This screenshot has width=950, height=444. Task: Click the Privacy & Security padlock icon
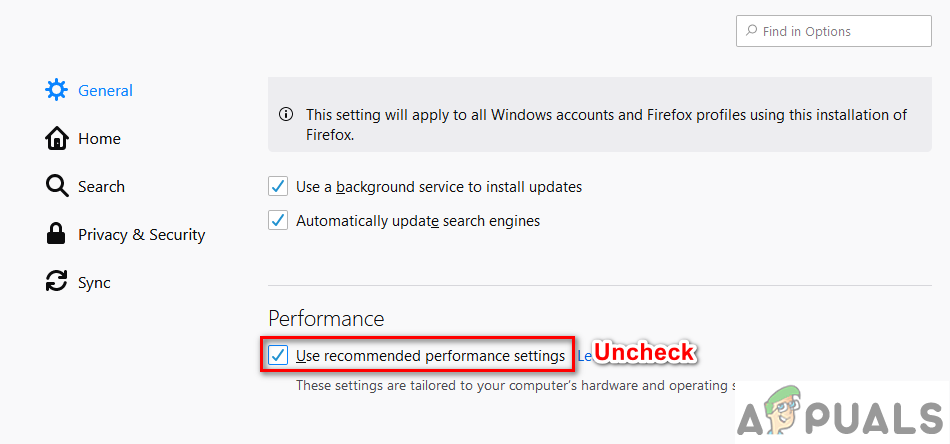point(56,234)
